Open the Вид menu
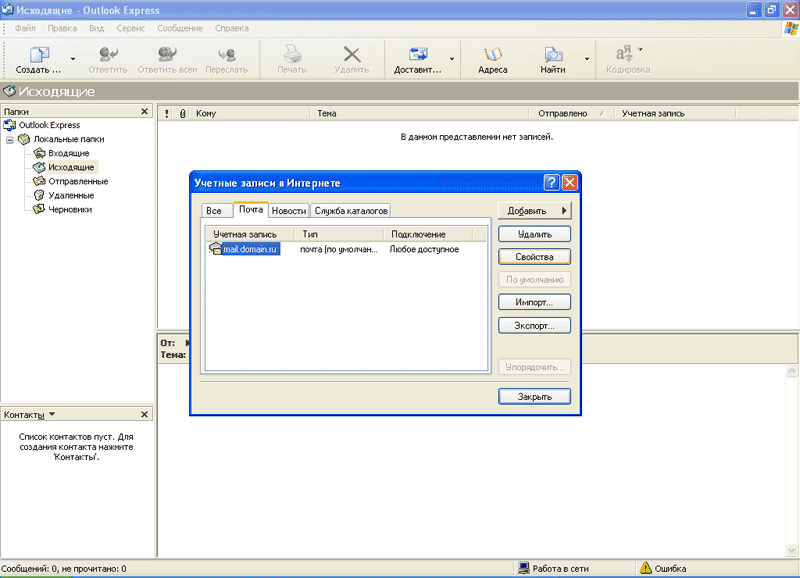800x578 pixels. [96, 28]
